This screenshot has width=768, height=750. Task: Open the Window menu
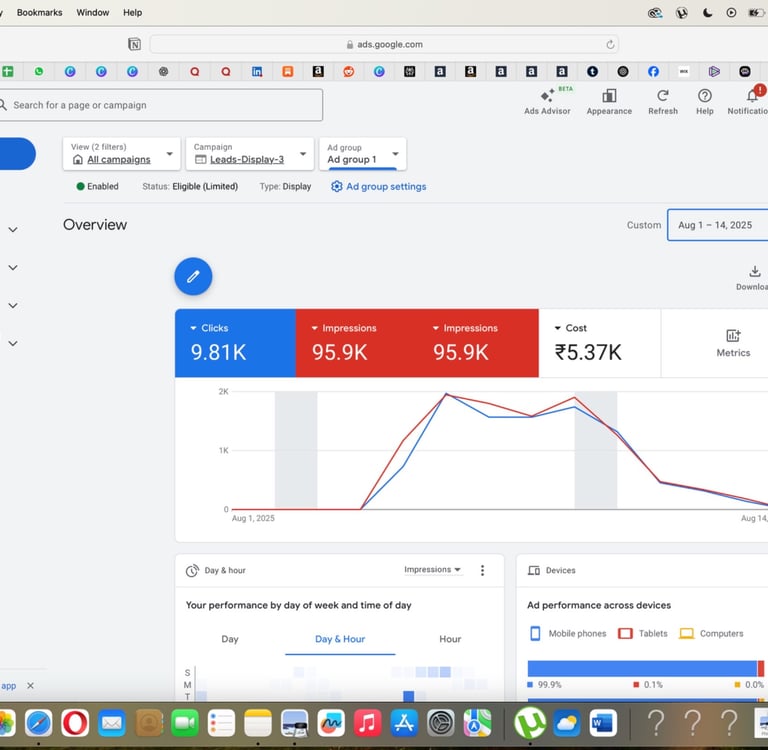tap(93, 13)
